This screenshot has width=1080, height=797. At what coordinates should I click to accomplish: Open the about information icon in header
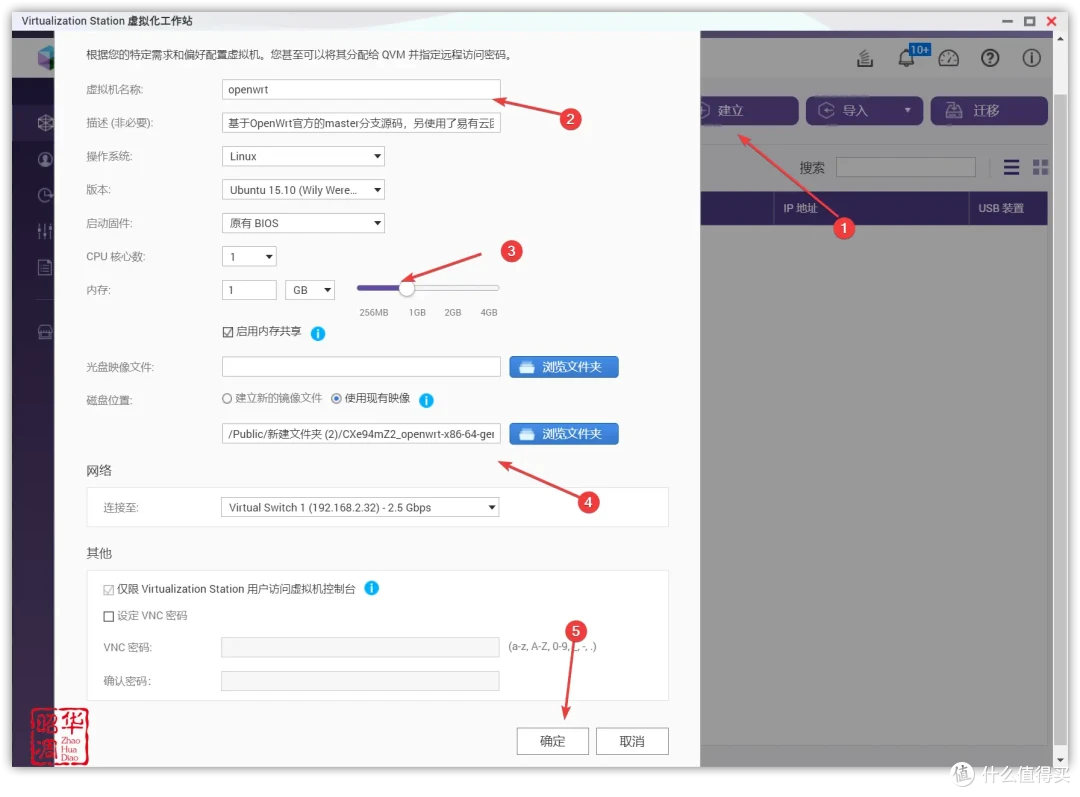click(1031, 59)
